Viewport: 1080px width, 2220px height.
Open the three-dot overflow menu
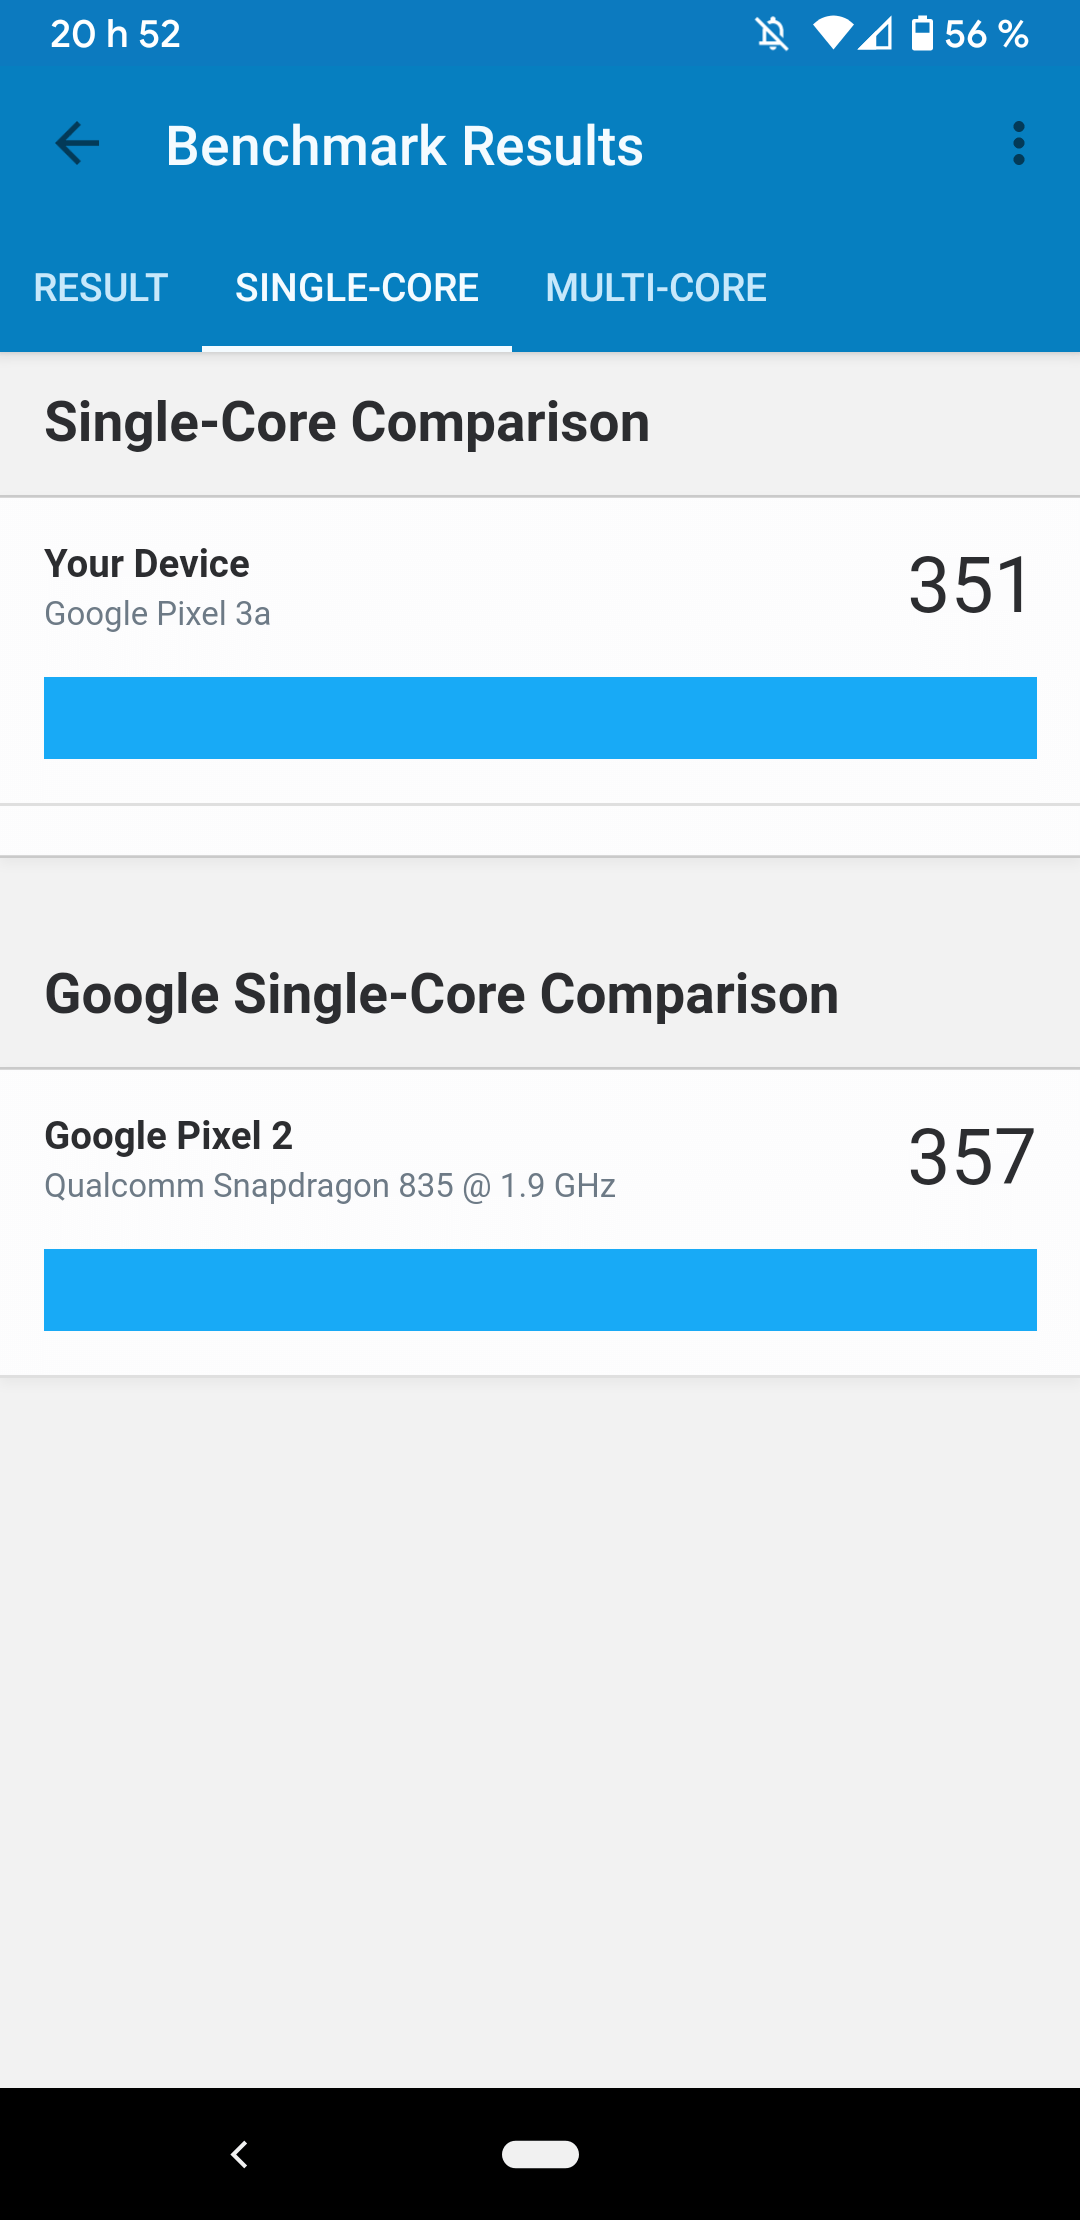click(1018, 144)
